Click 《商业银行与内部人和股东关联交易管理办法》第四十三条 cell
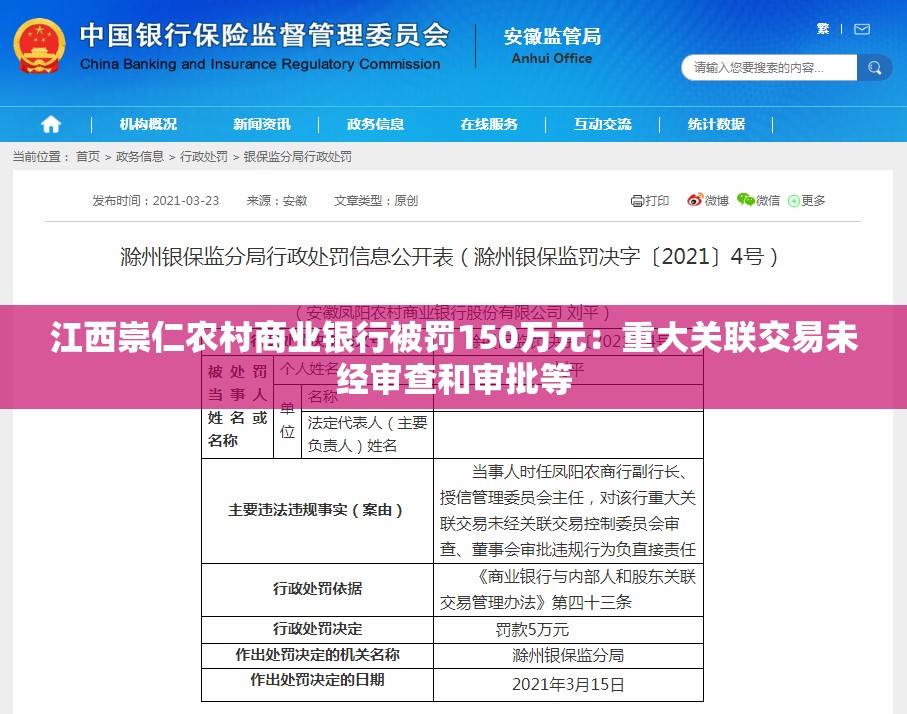The image size is (907, 714). pyautogui.click(x=568, y=590)
